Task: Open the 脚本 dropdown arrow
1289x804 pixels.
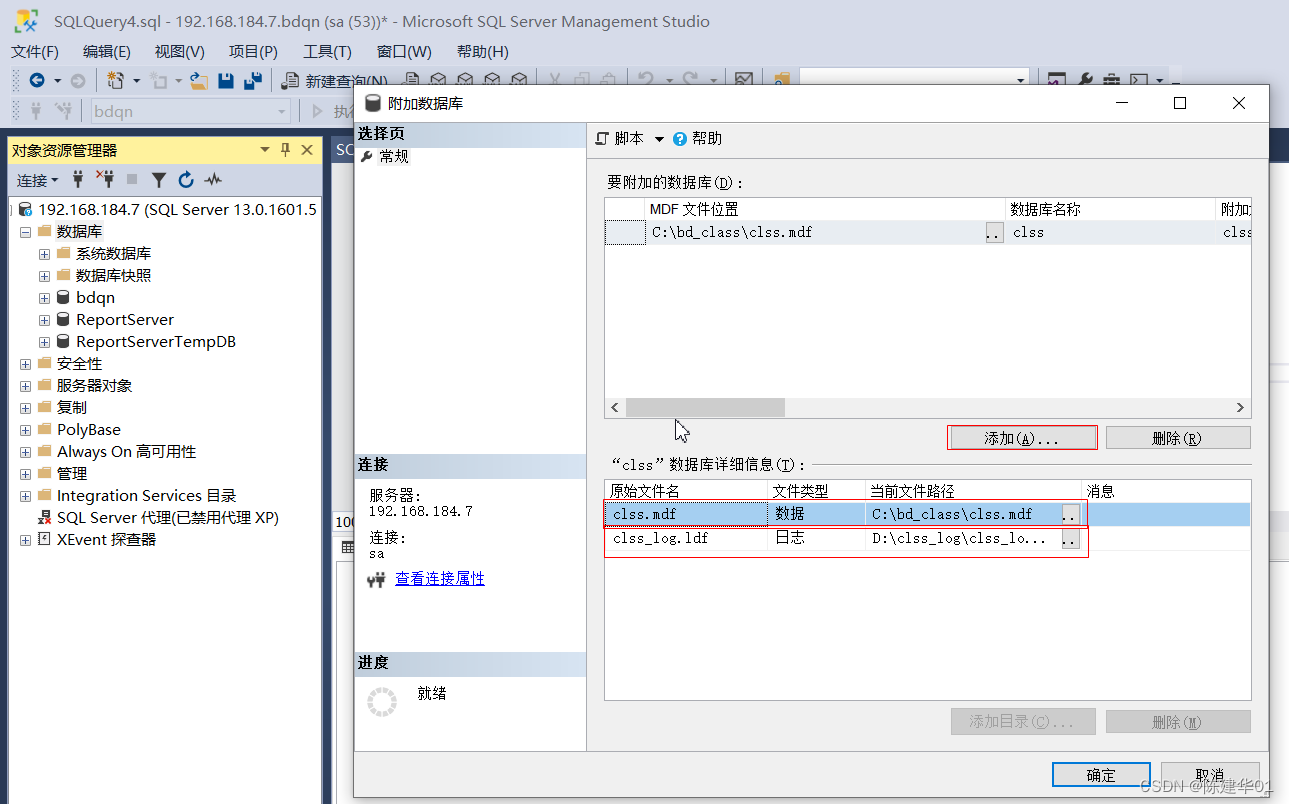Action: pos(659,139)
